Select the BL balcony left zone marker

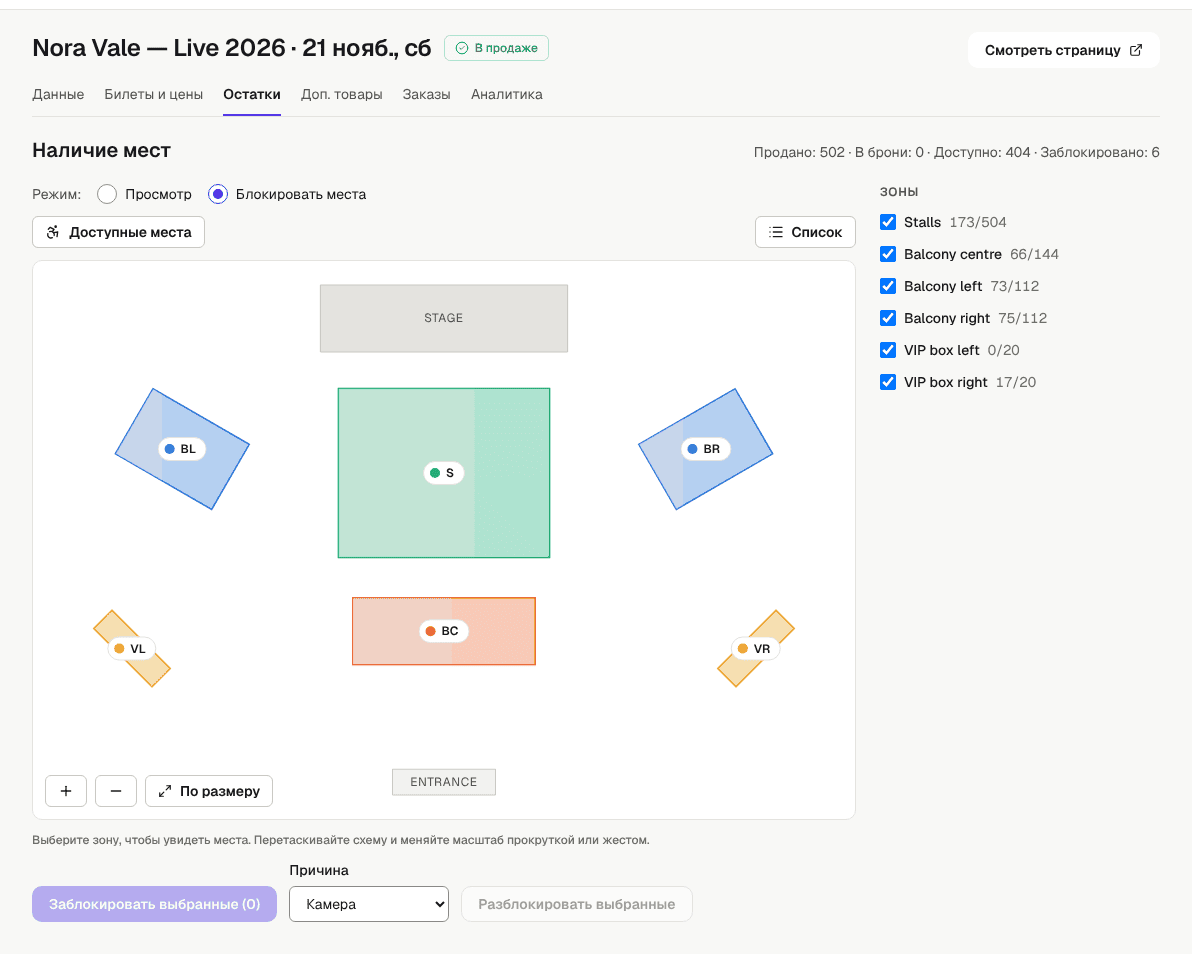coord(181,449)
